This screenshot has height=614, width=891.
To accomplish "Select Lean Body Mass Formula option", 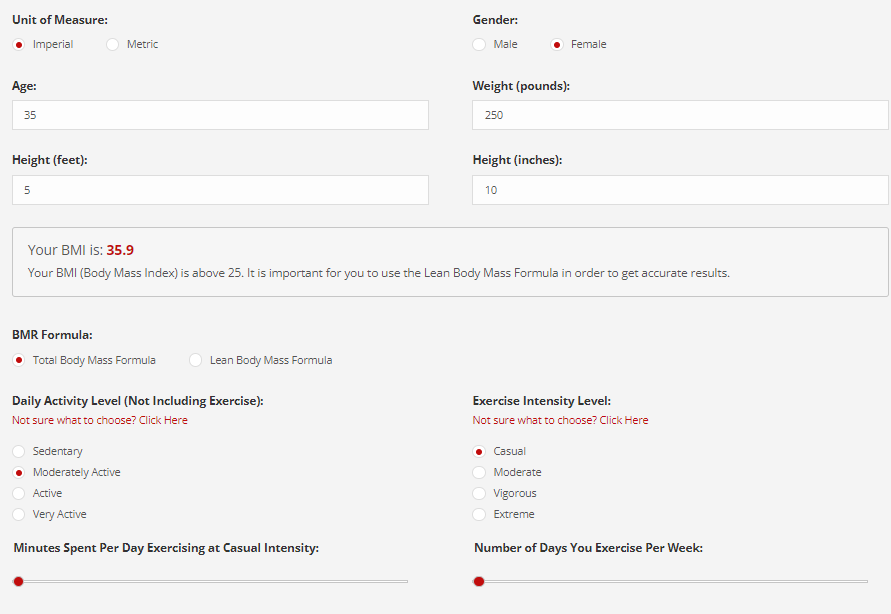I will [x=195, y=360].
